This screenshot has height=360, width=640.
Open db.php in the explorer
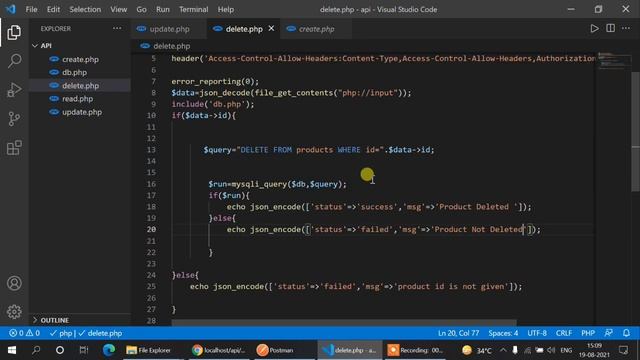tap(74, 72)
